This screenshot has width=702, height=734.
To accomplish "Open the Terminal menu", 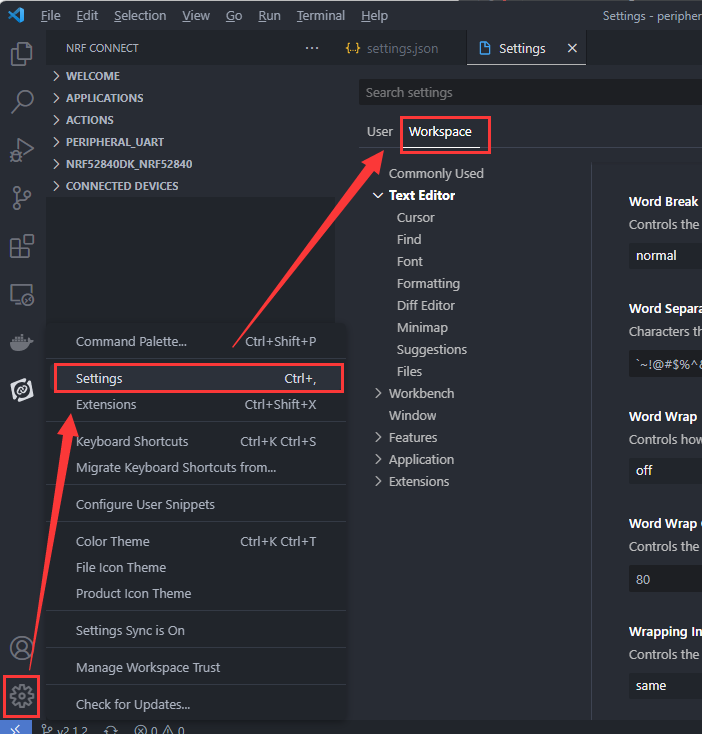I will pos(320,16).
